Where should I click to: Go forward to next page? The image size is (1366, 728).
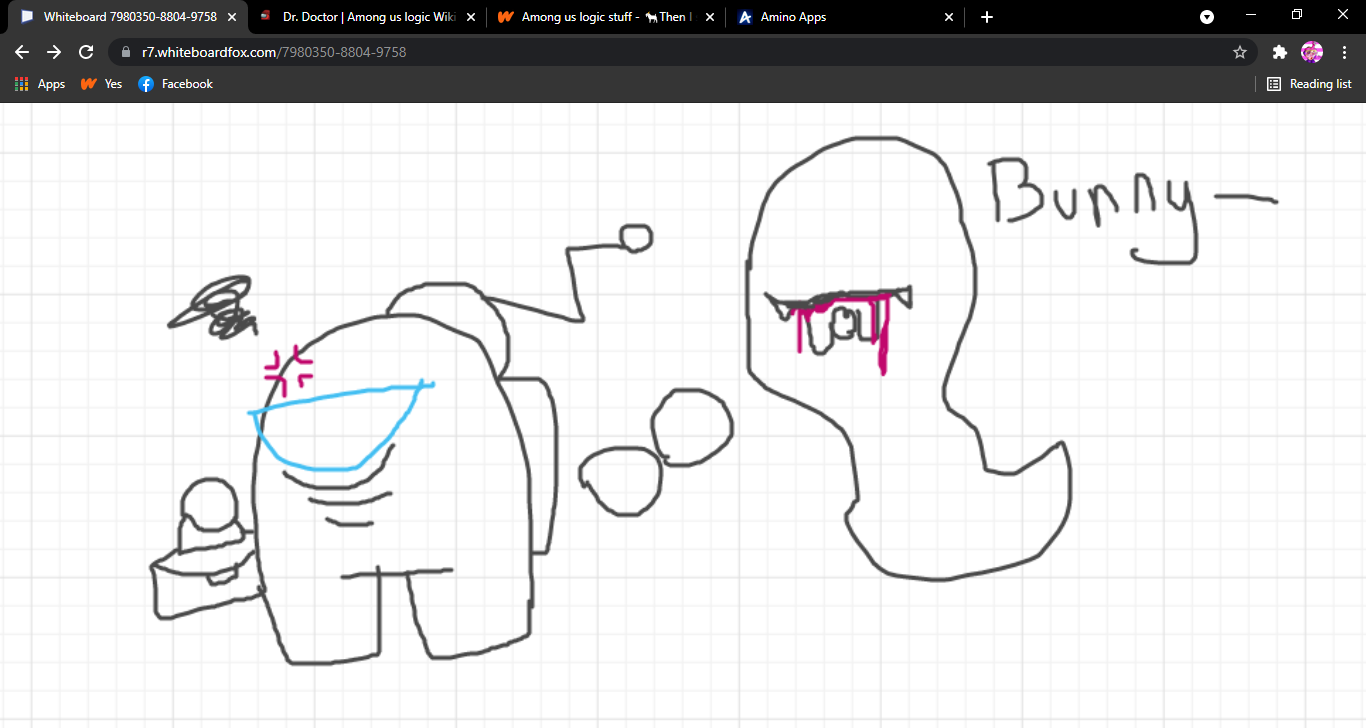click(54, 52)
